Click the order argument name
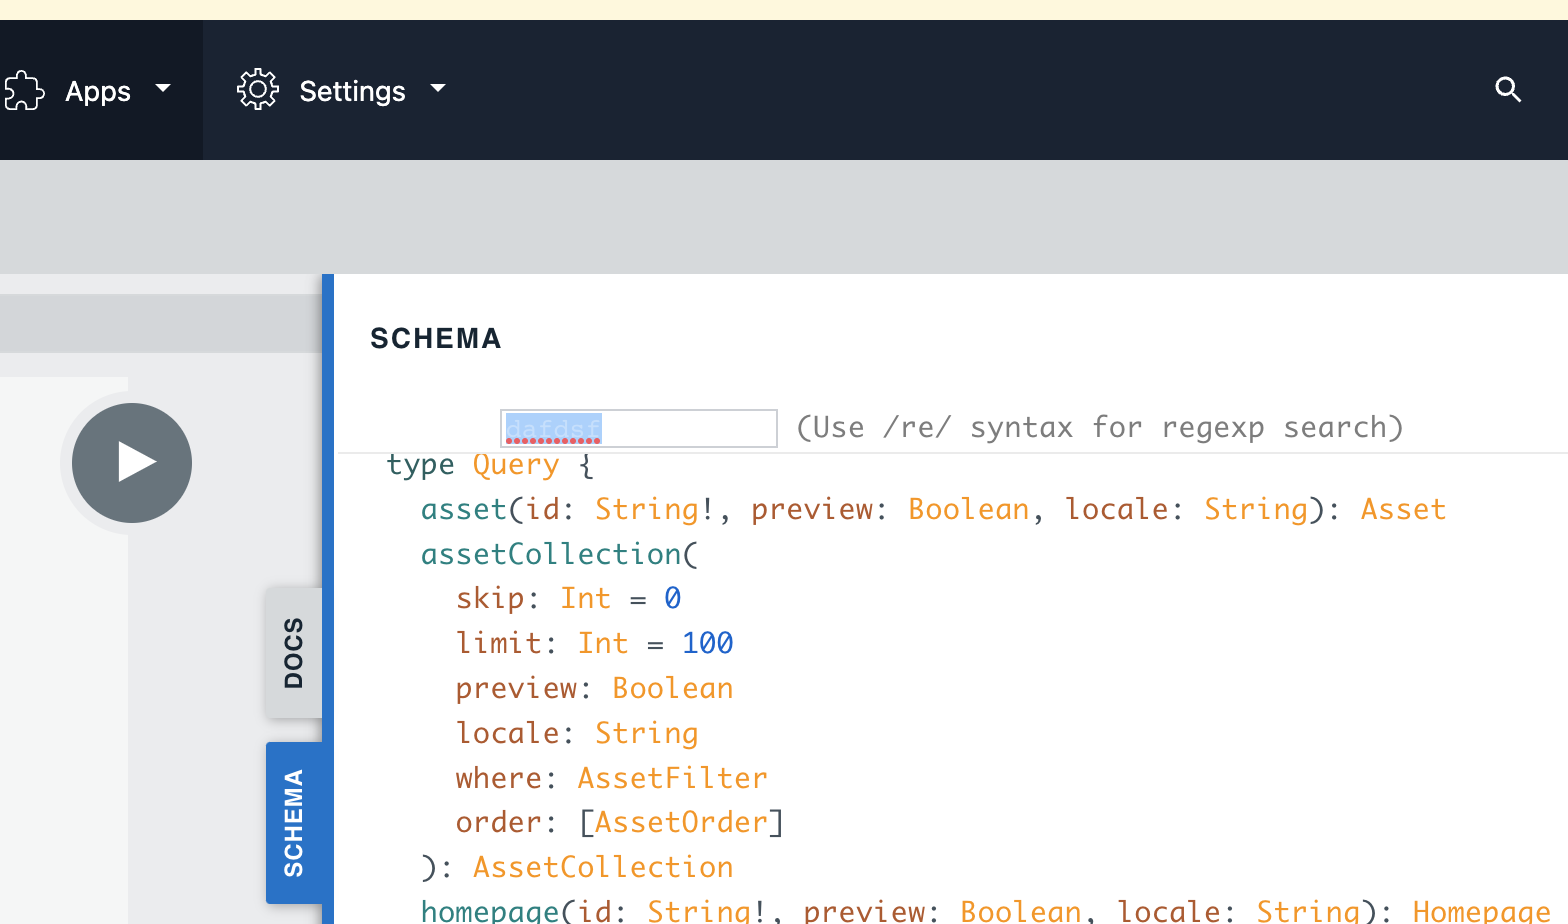 click(x=498, y=823)
